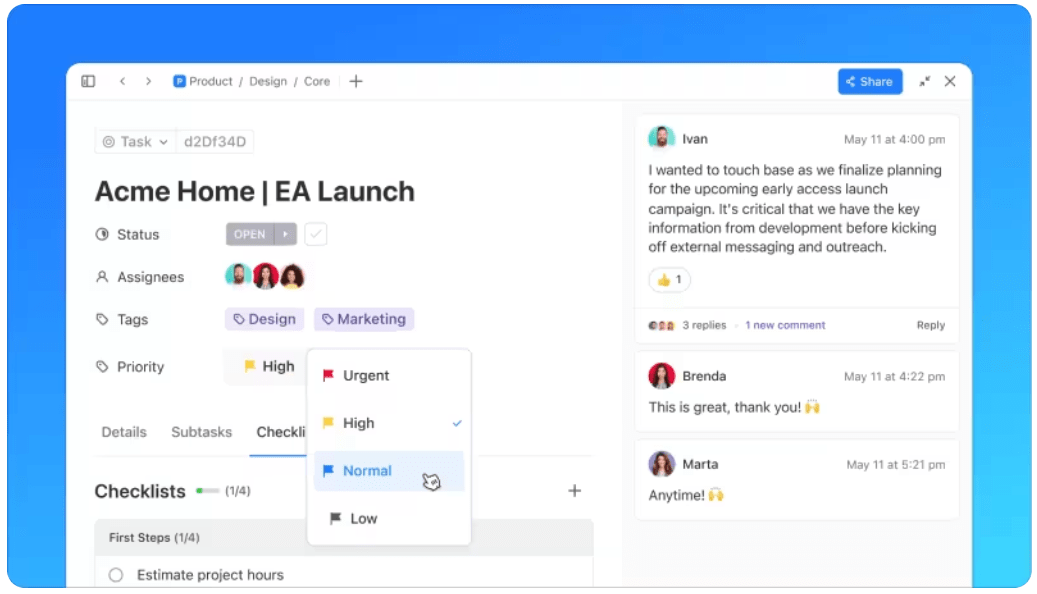Click Marta's message Anytime!

tap(686, 495)
